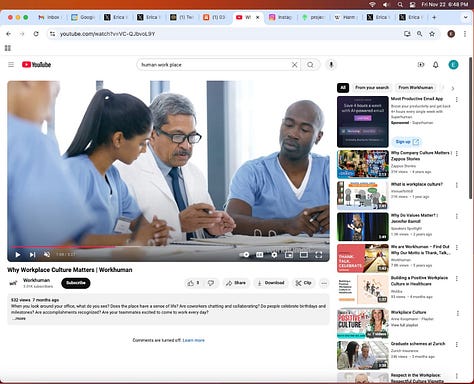Open options for Why Company Culture Matters video

[x=457, y=153]
